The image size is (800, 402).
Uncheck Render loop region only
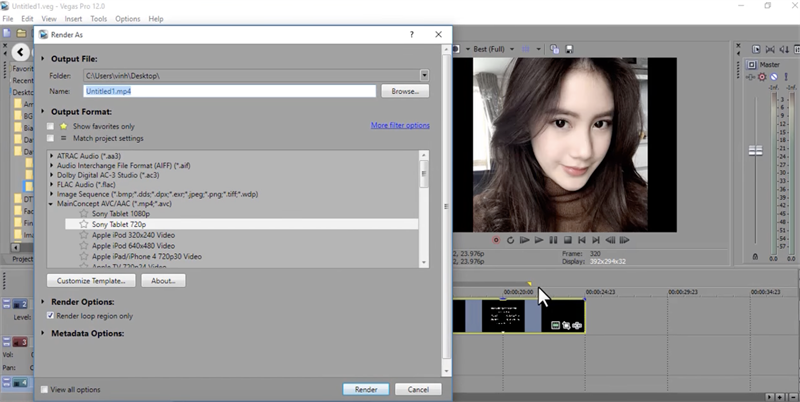pos(51,316)
